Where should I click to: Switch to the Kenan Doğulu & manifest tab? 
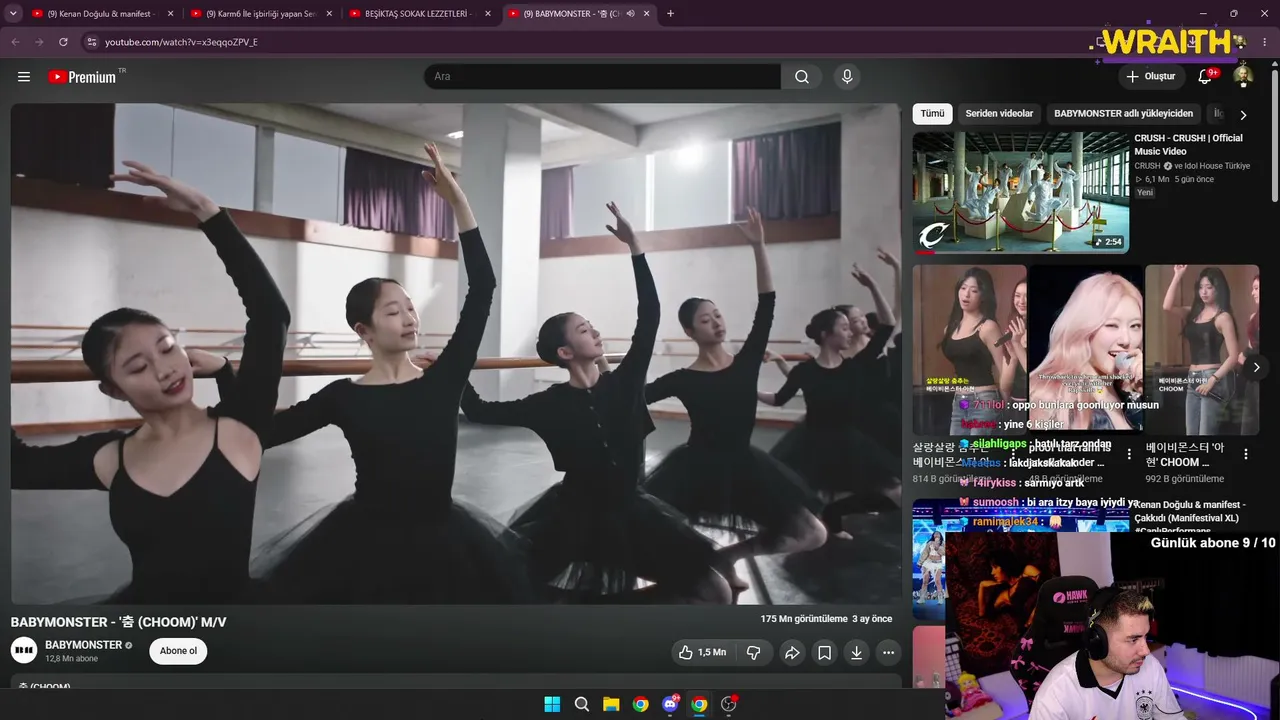pyautogui.click(x=100, y=13)
